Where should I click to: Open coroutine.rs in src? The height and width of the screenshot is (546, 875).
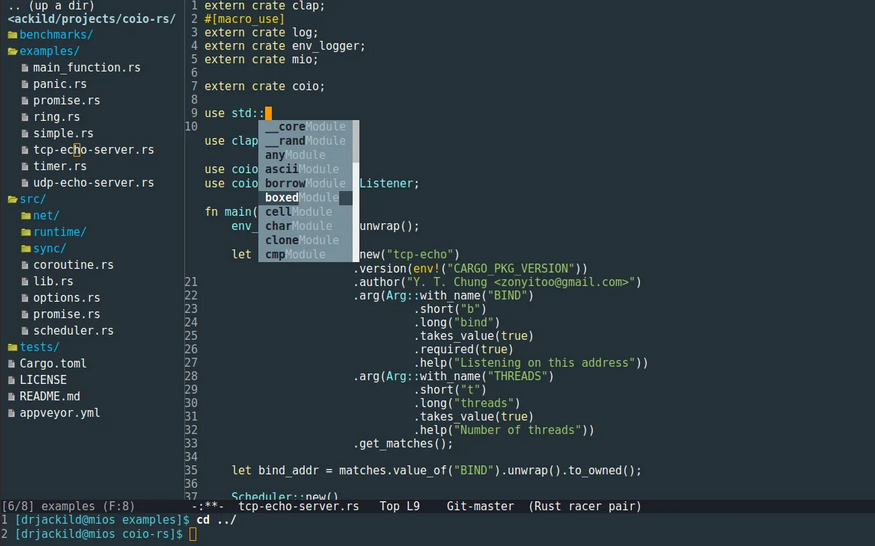click(x=73, y=265)
